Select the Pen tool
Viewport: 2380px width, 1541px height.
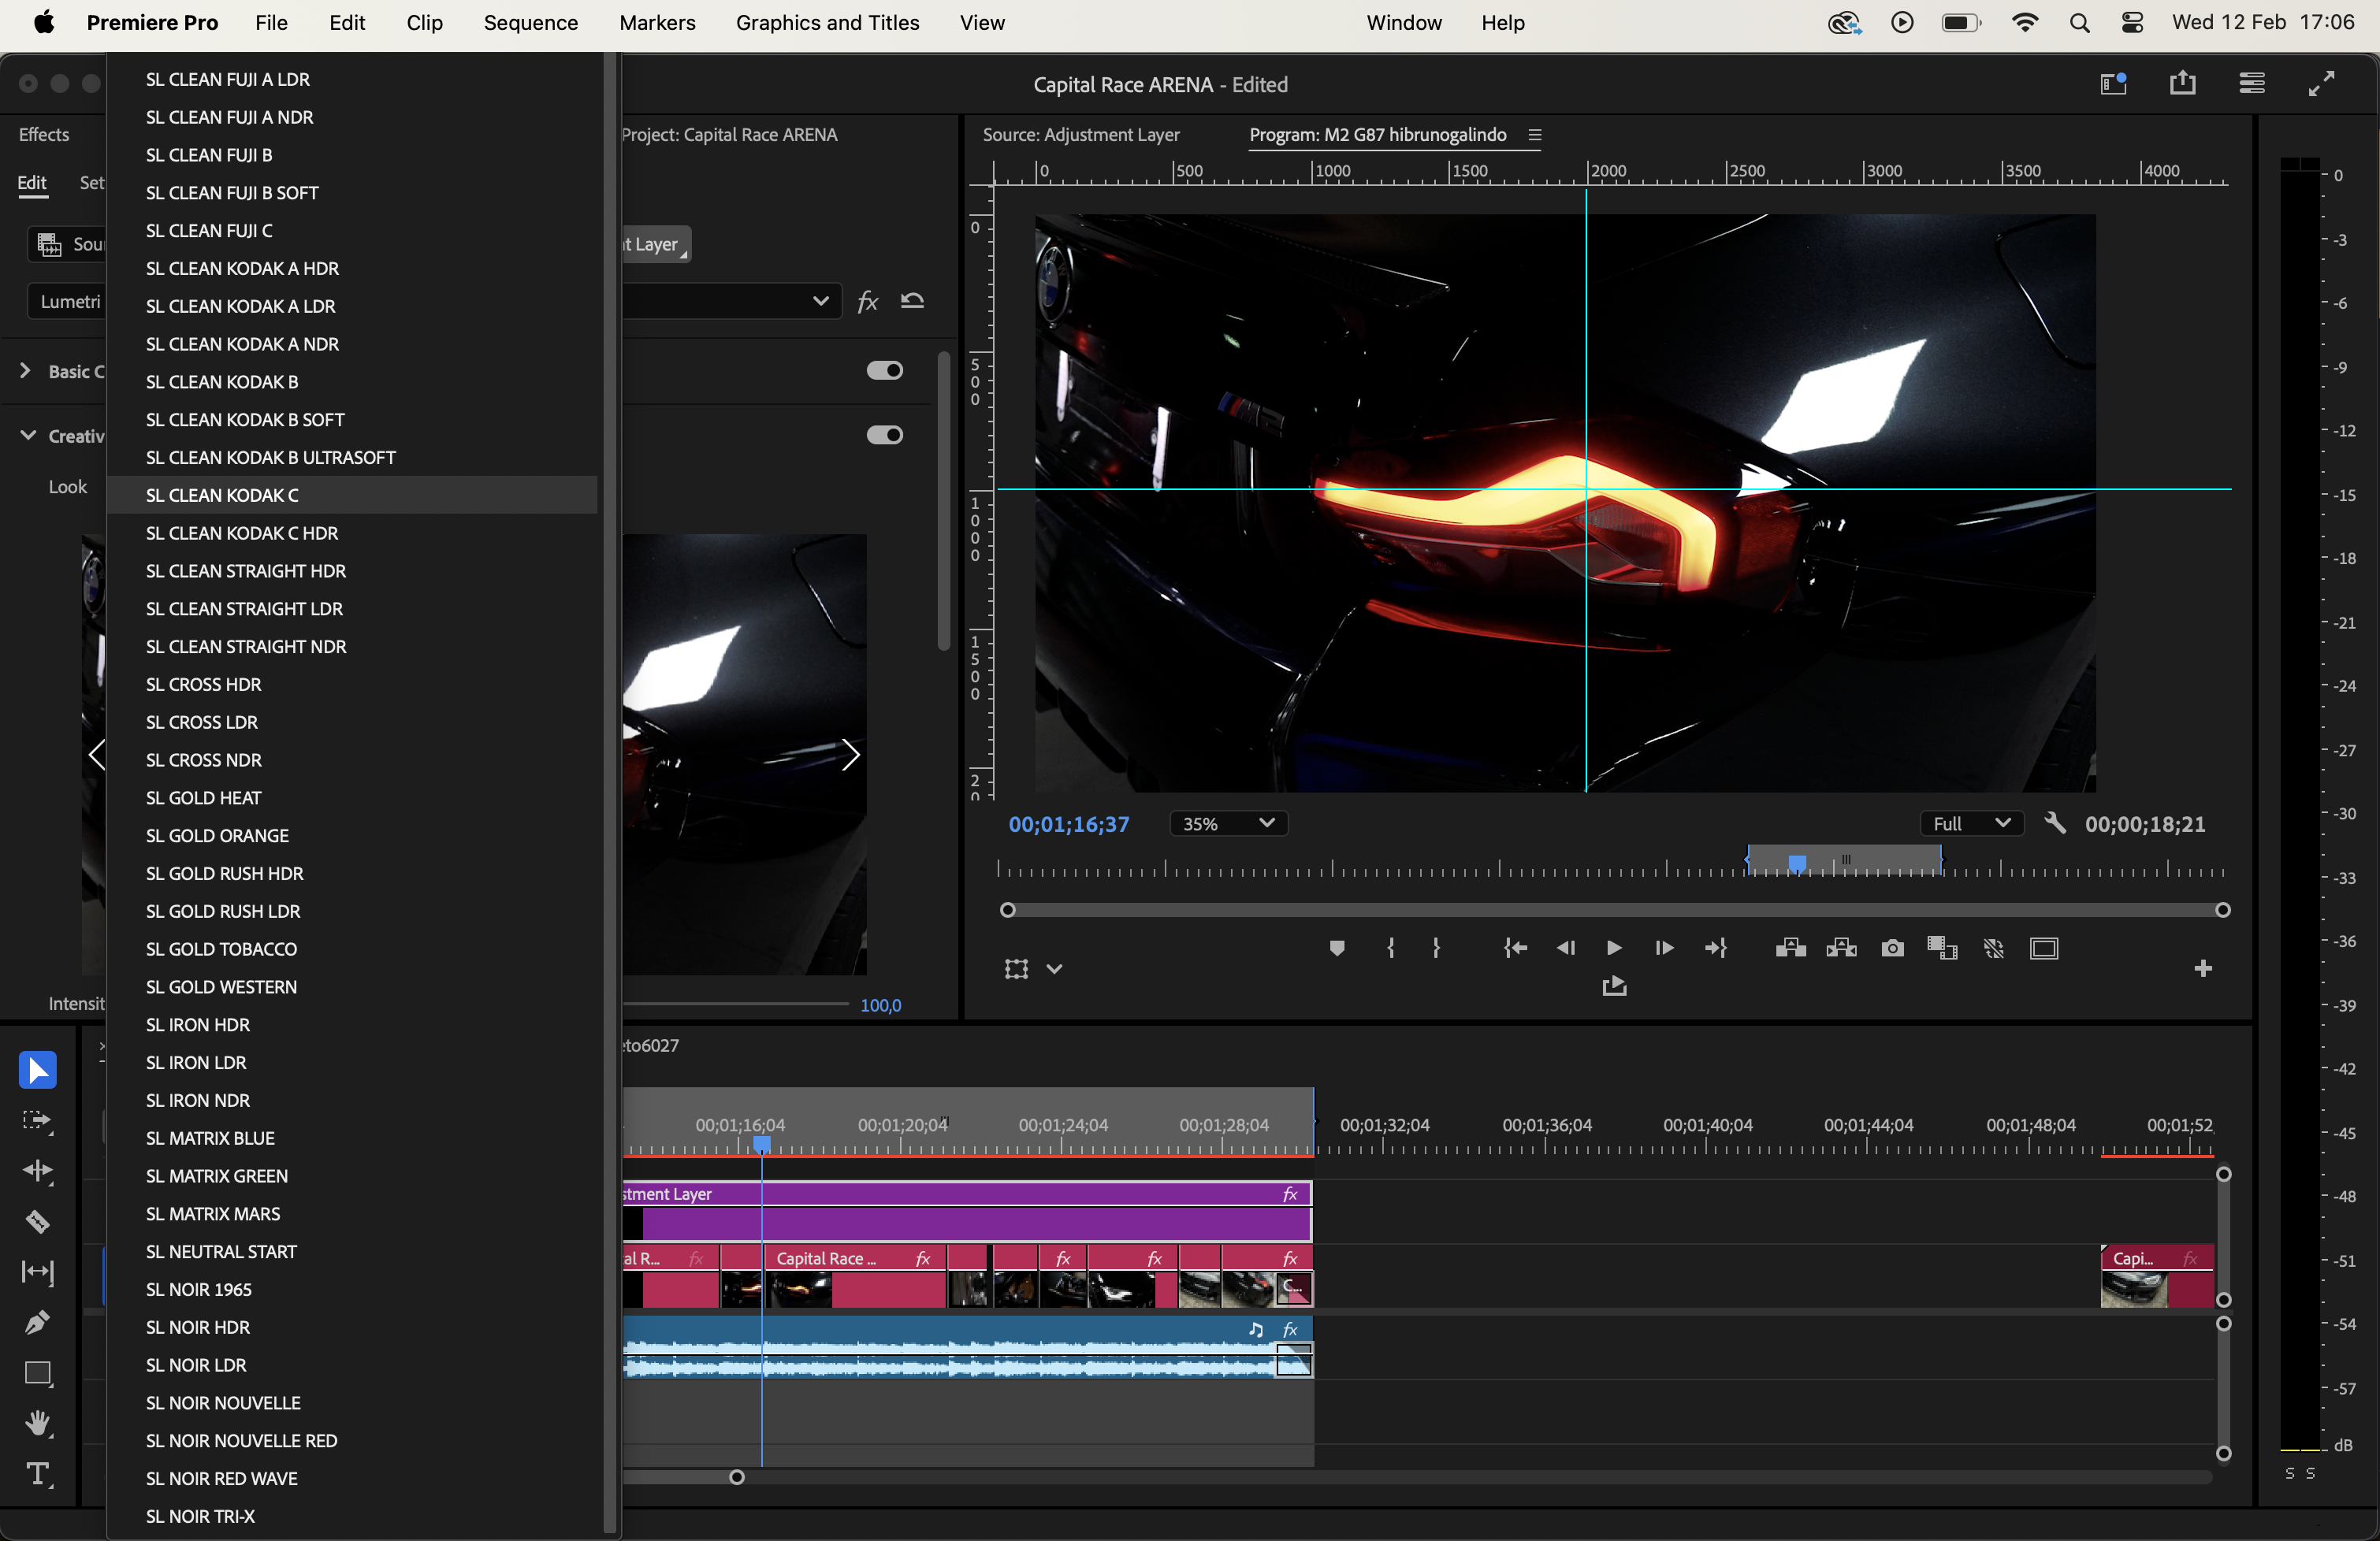click(37, 1322)
